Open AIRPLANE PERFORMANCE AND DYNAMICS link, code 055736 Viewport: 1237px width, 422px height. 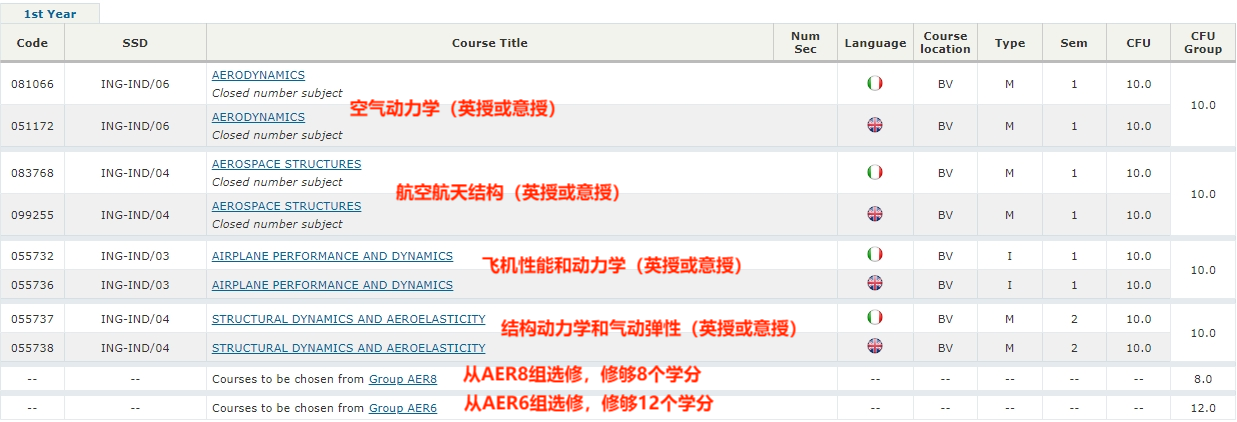tap(332, 285)
